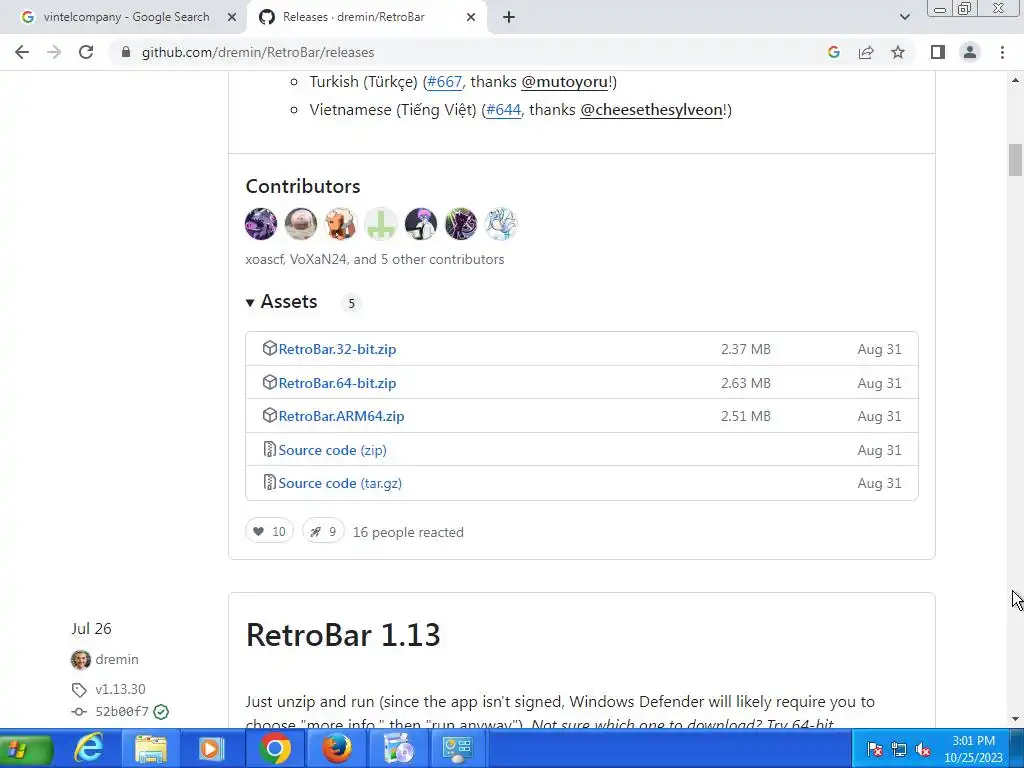Click the Google icon in the address bar
The width and height of the screenshot is (1024, 768).
833,52
